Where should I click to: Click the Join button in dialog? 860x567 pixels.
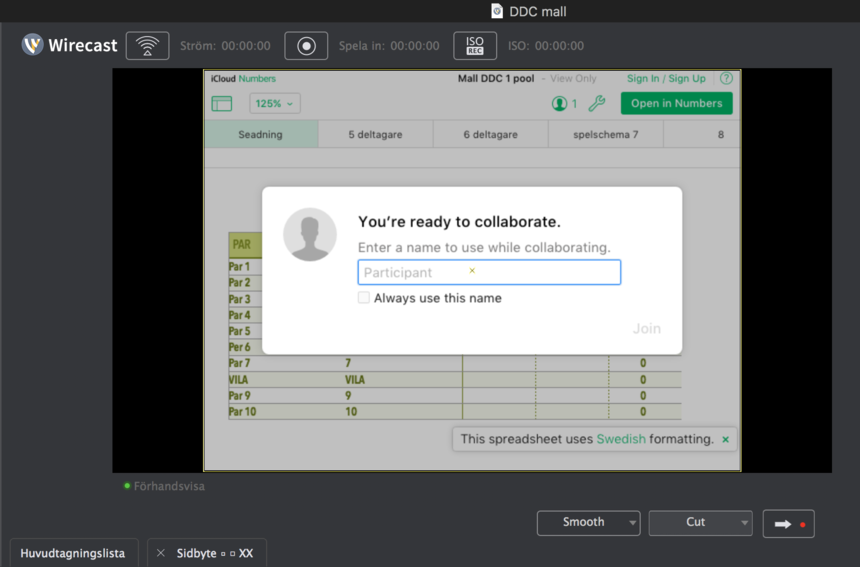[647, 328]
